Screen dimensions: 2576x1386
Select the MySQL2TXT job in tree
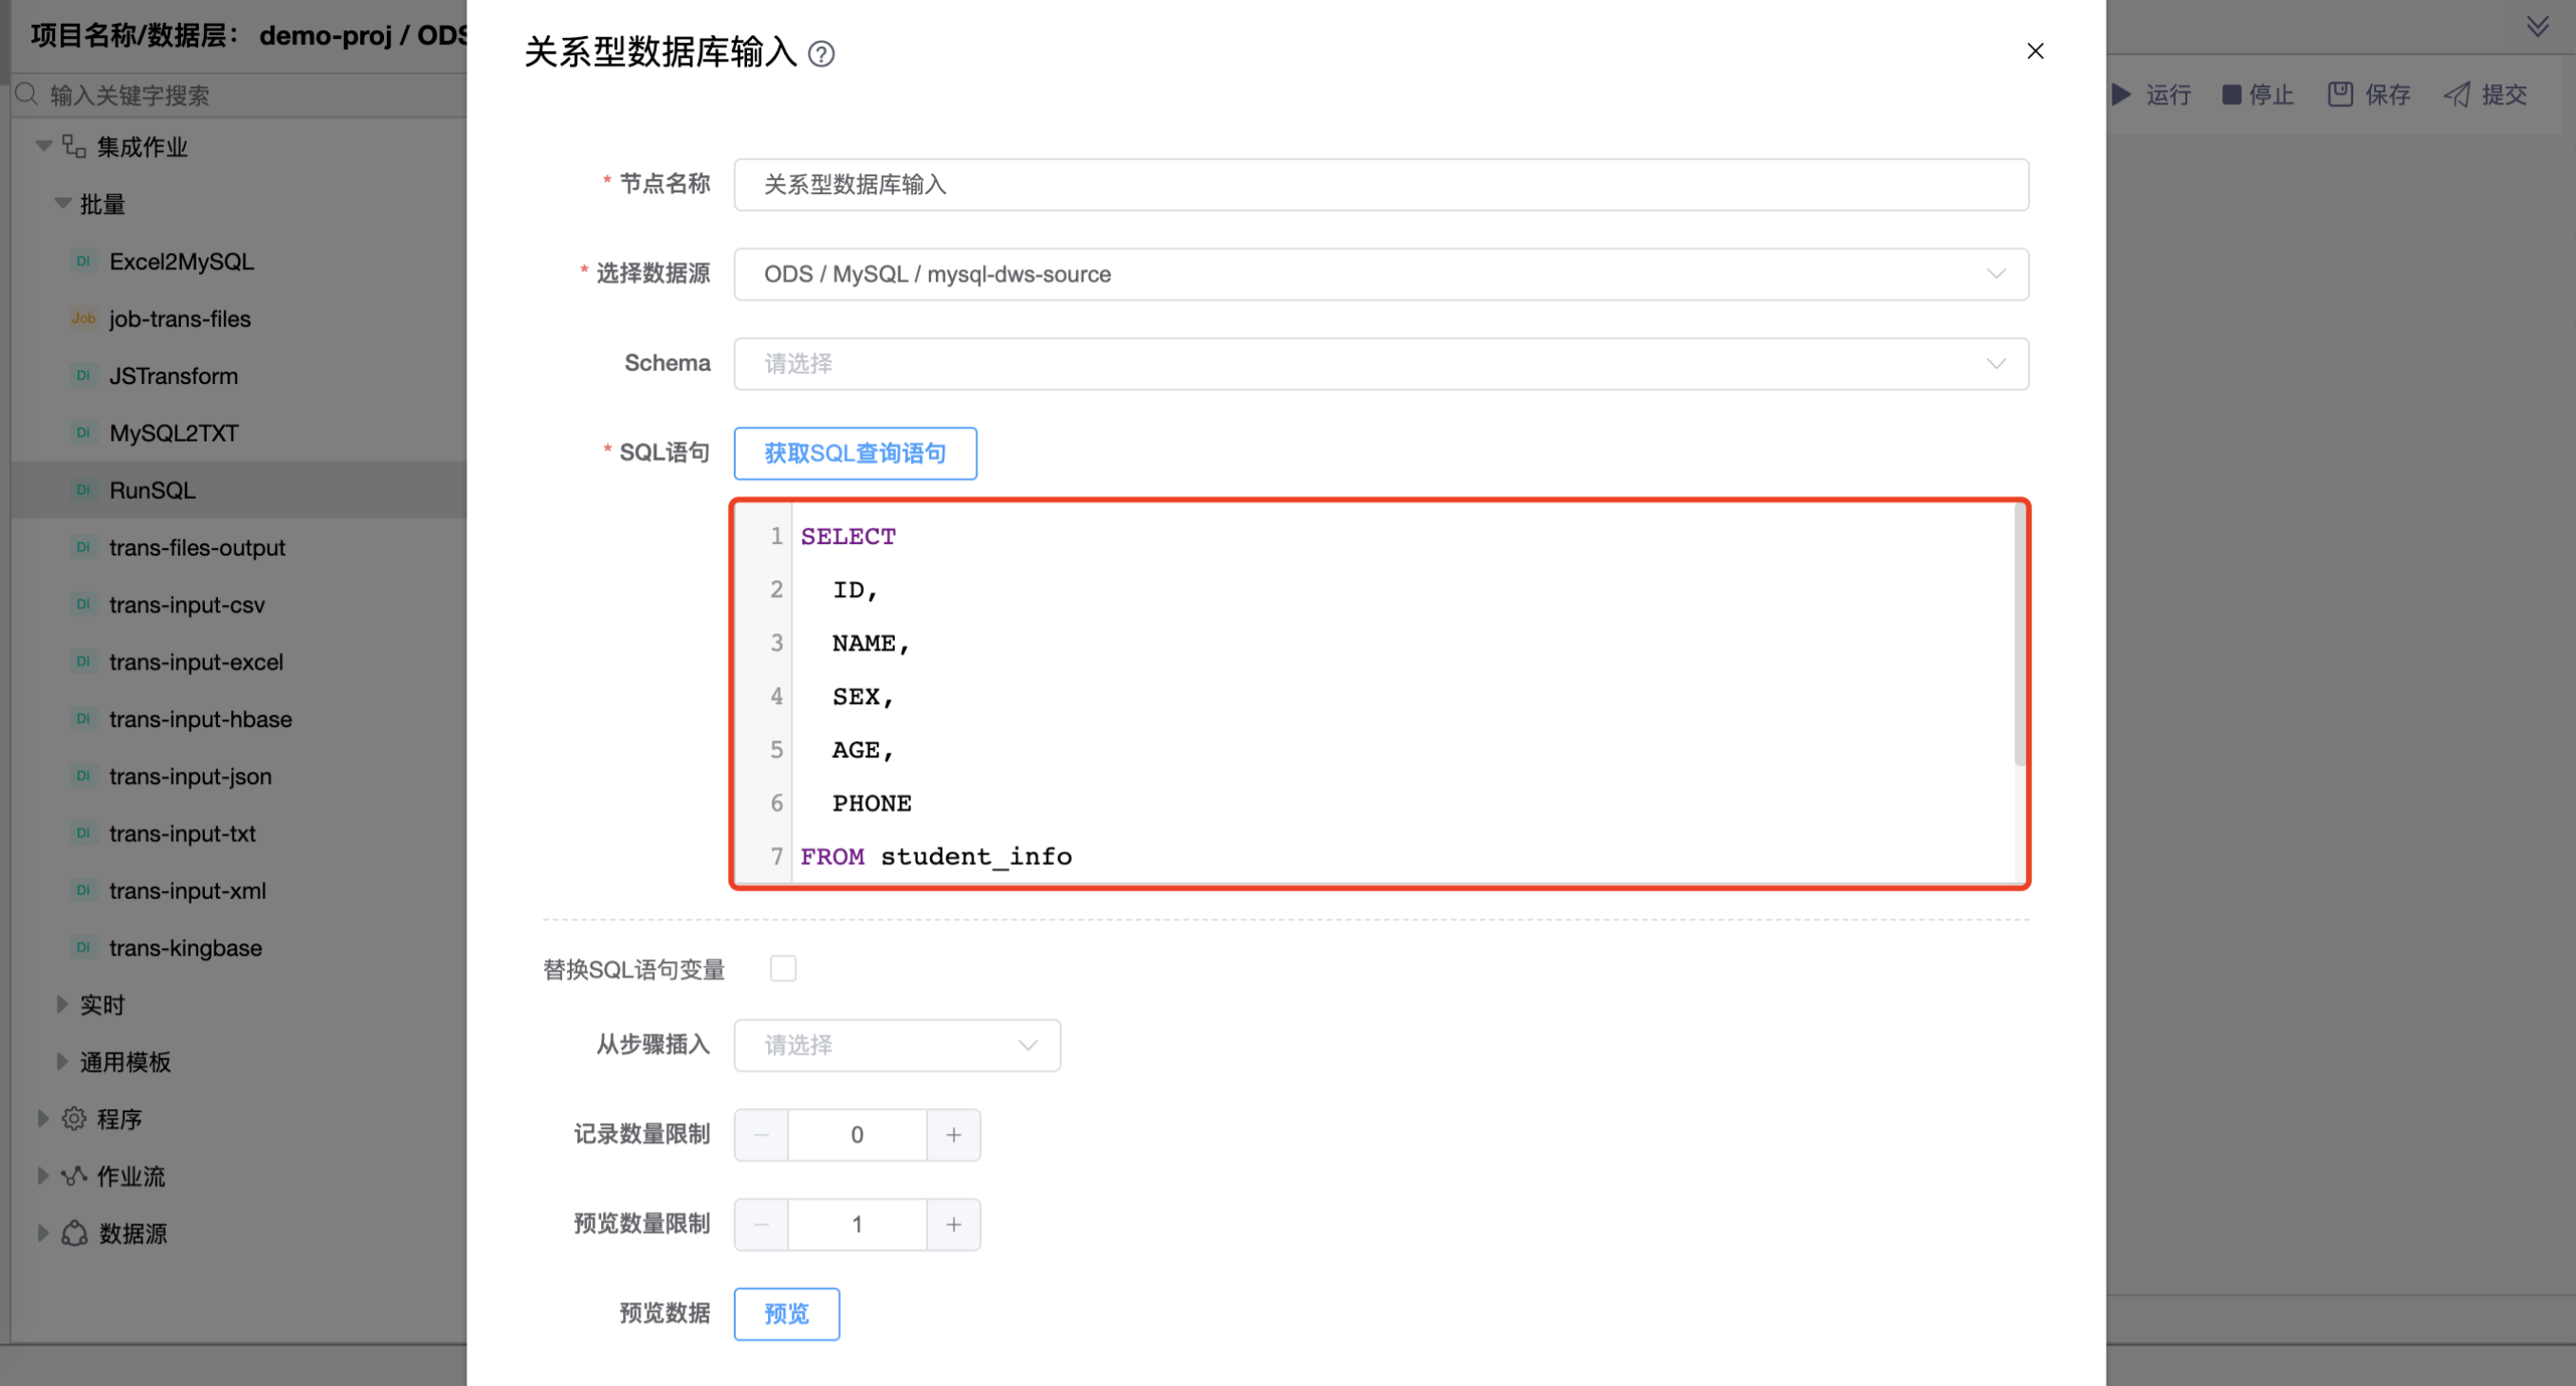tap(173, 433)
